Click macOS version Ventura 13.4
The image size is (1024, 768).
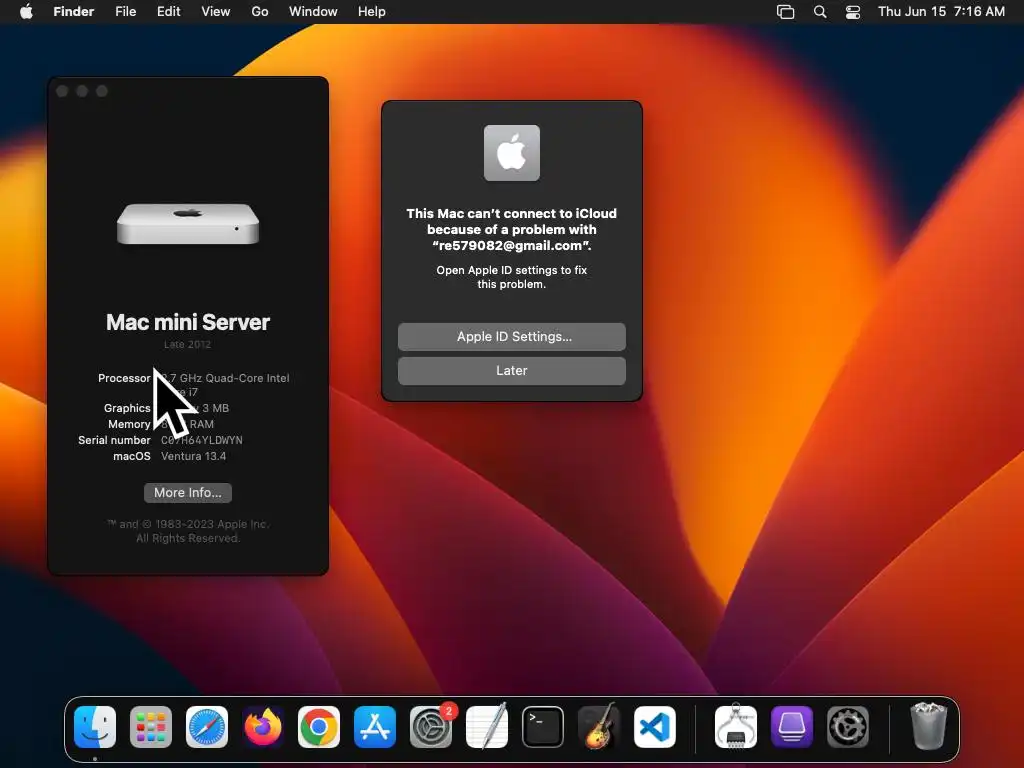(x=193, y=456)
